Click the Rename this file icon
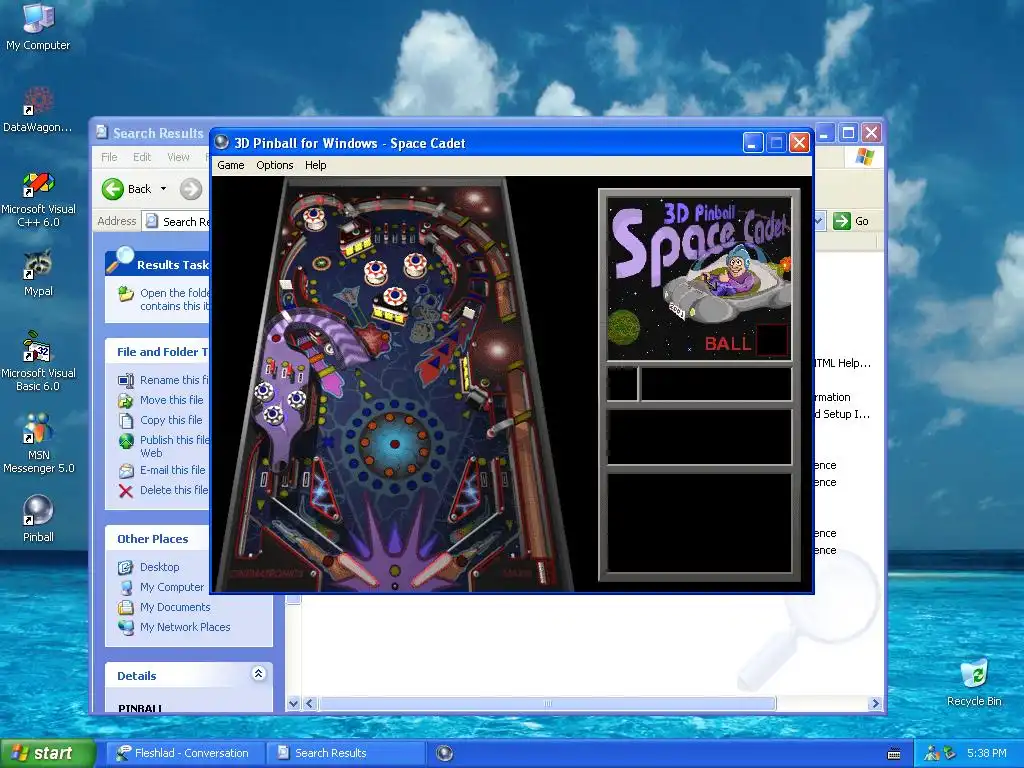This screenshot has width=1024, height=768. pos(126,380)
